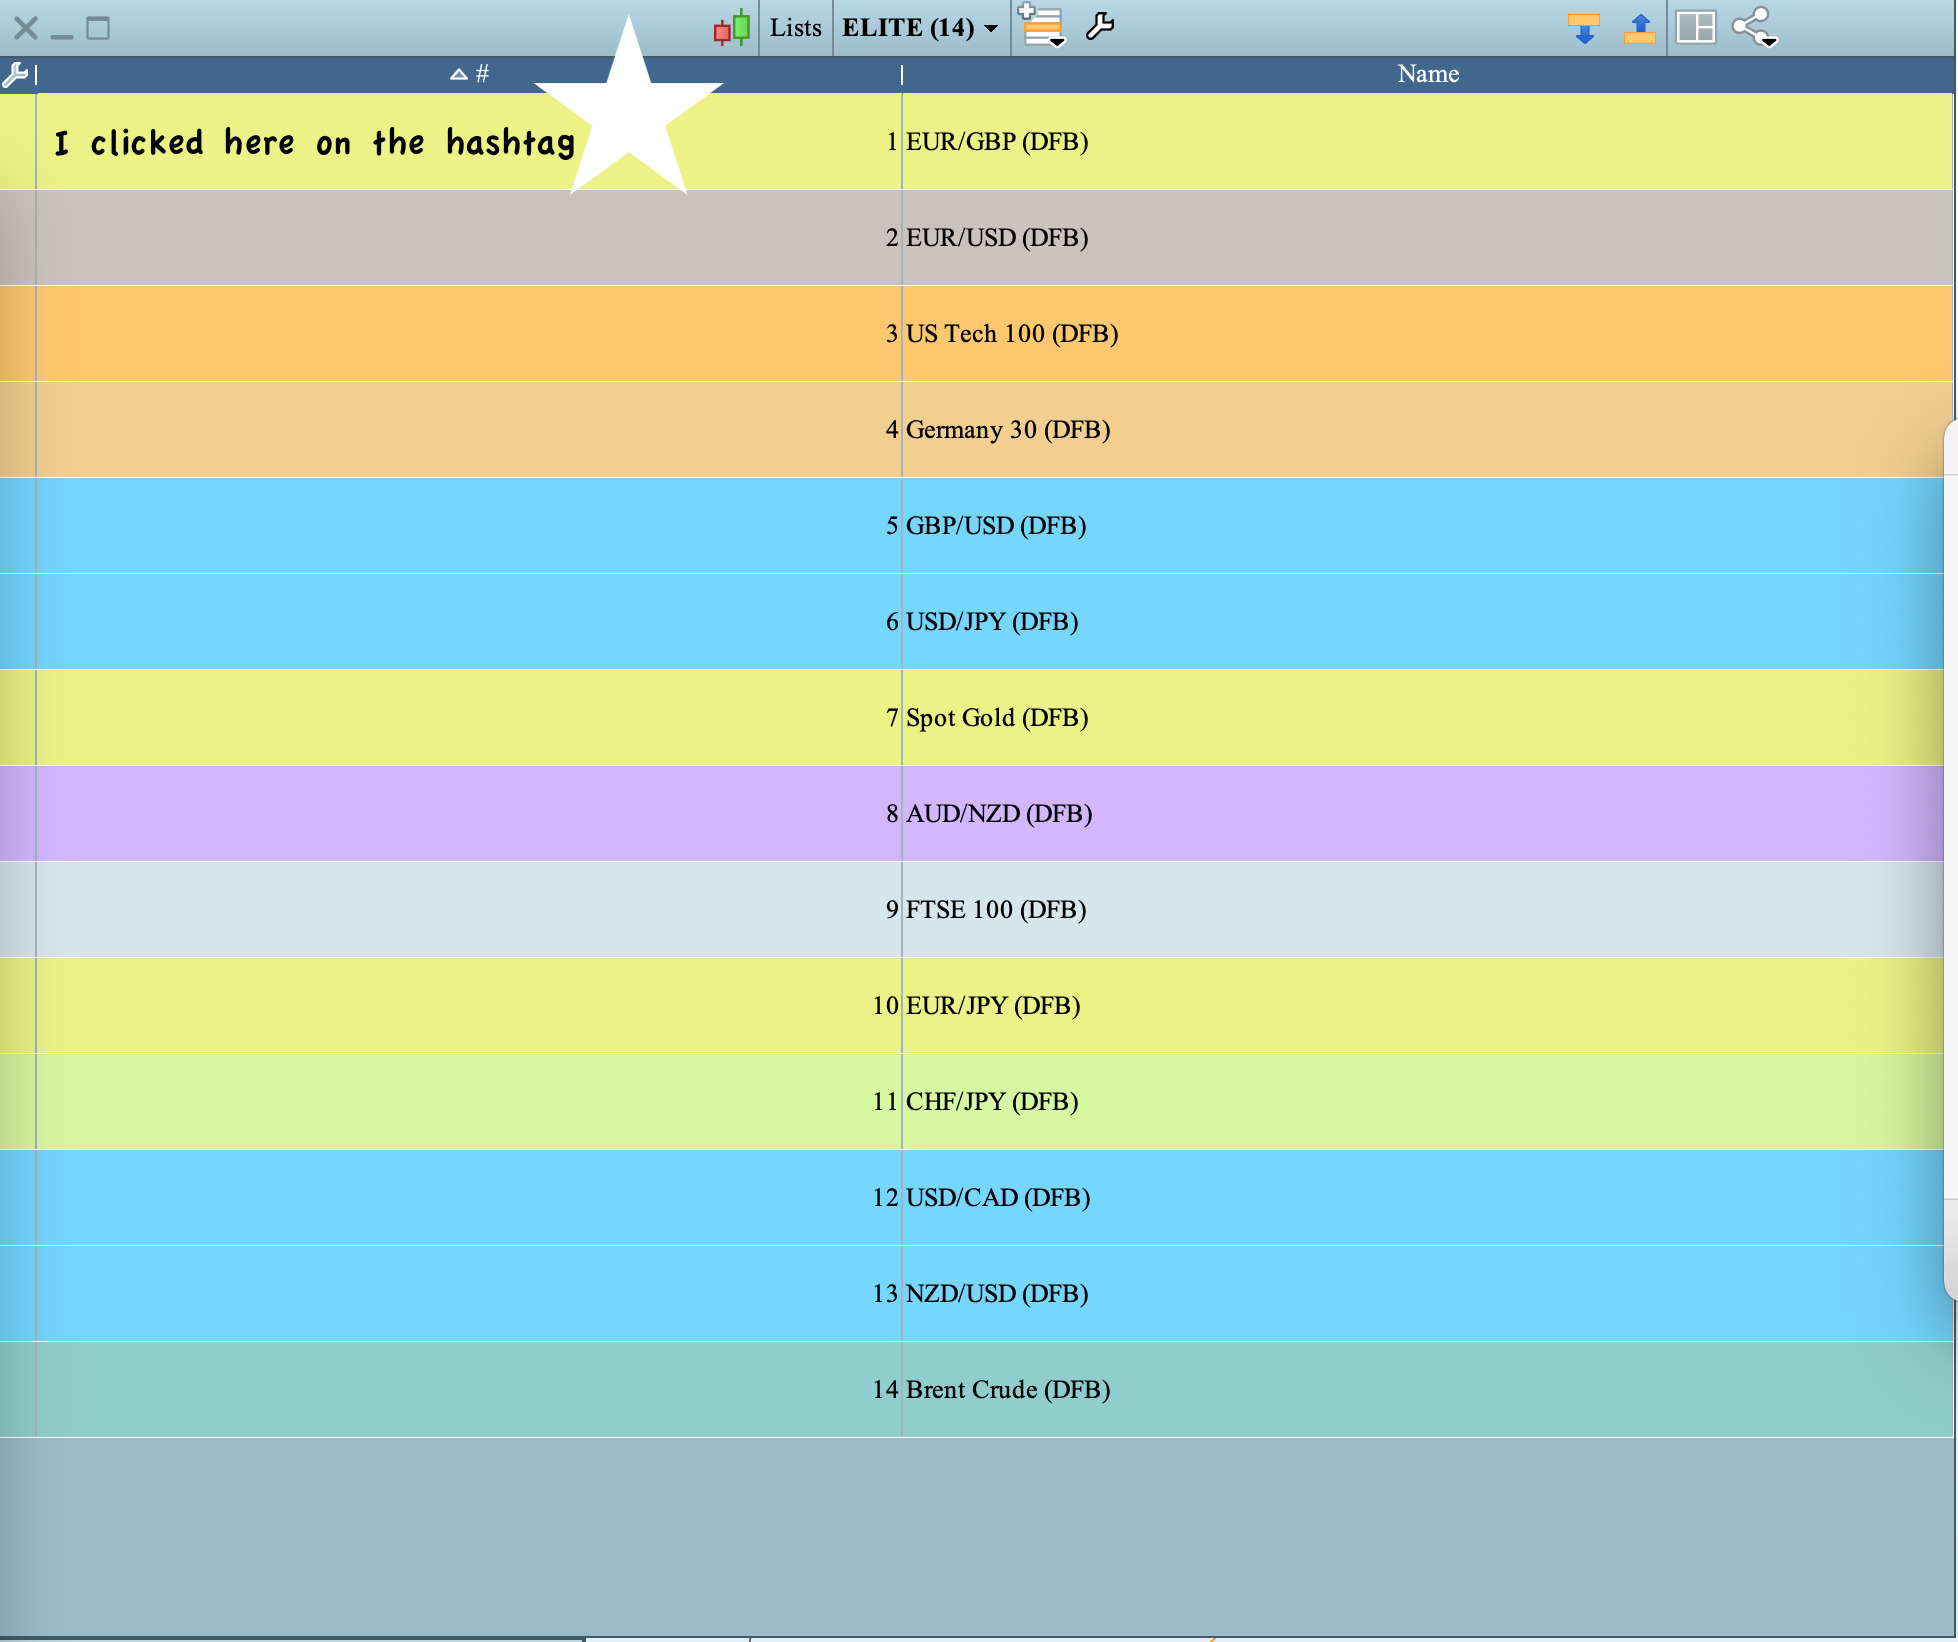Click wrench icon in column header corner
The image size is (1958, 1642).
15,74
